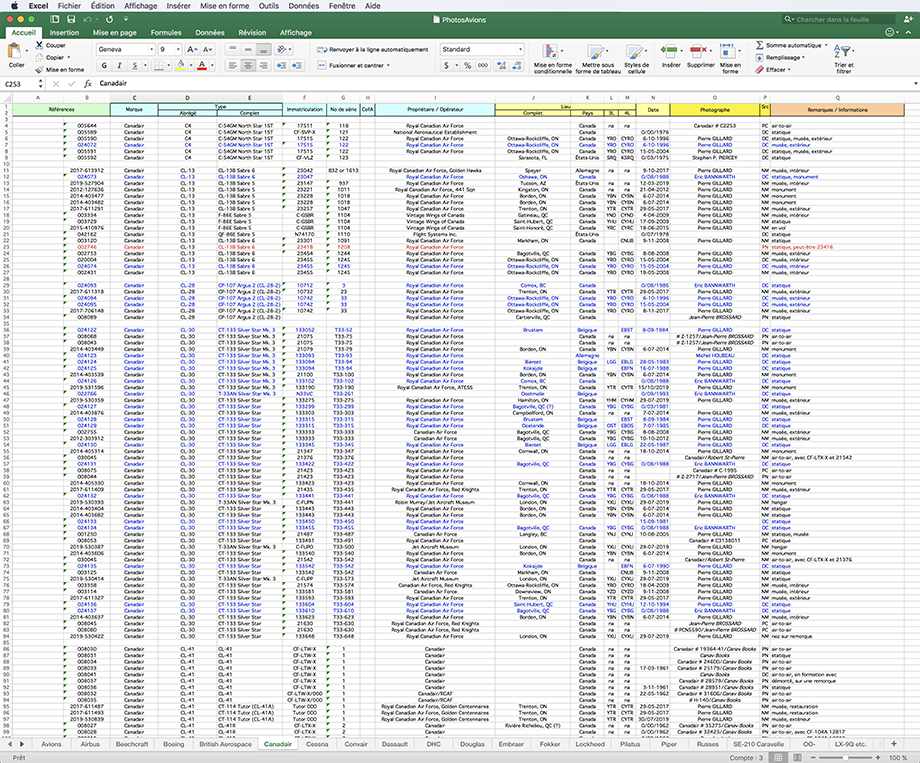Click the Name Box showing C253
This screenshot has width=920, height=763.
tap(20, 84)
